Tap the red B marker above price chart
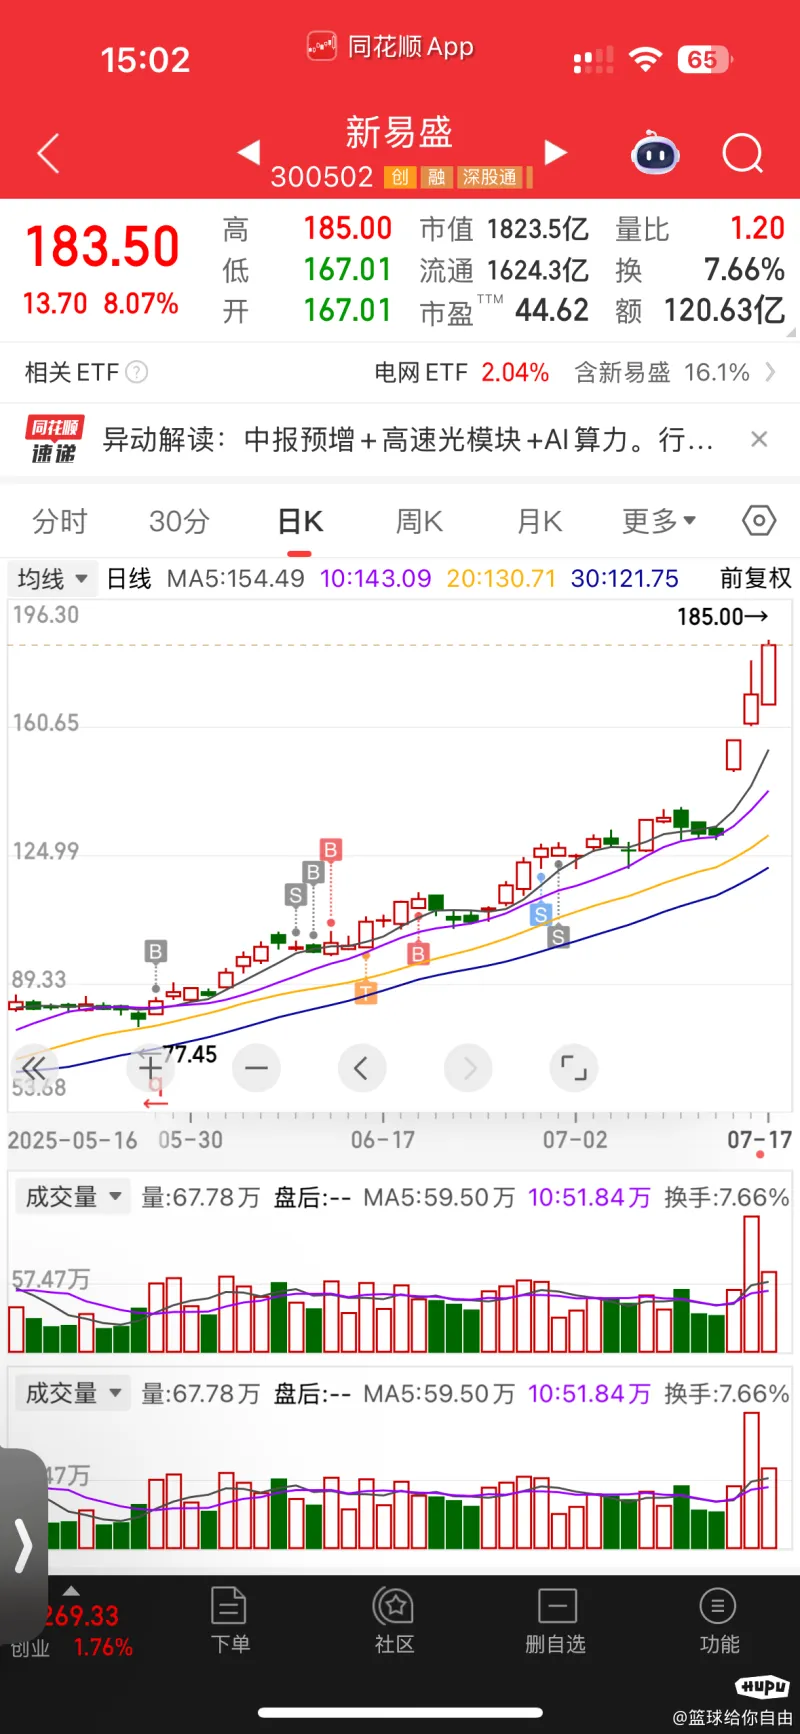 click(x=331, y=850)
